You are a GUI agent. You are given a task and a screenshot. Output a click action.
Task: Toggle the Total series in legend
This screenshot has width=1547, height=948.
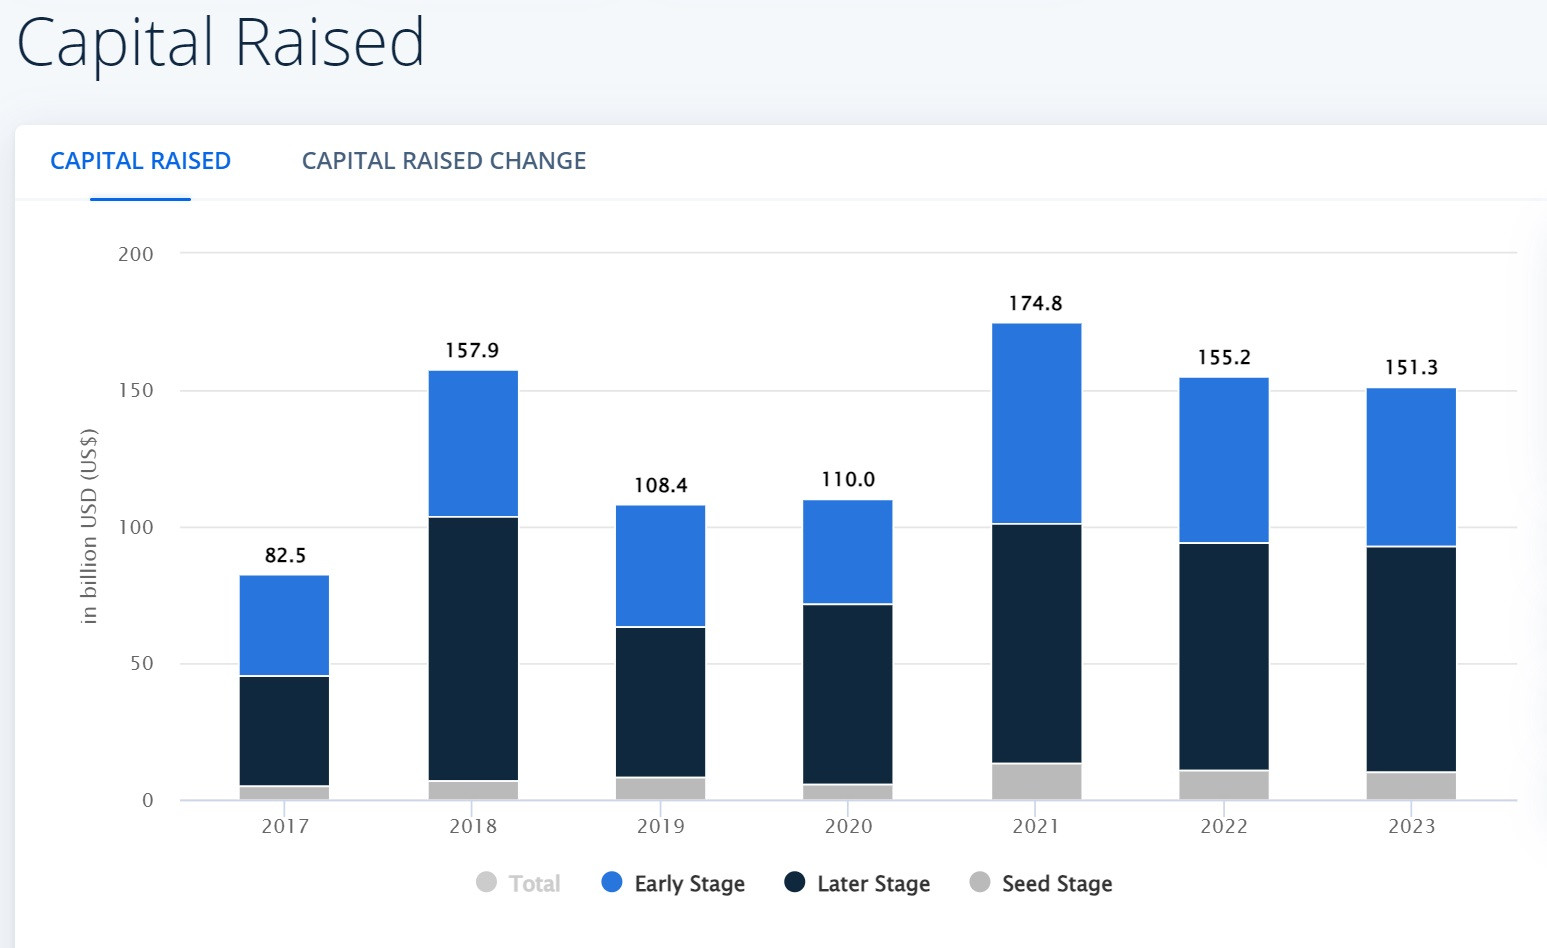518,883
